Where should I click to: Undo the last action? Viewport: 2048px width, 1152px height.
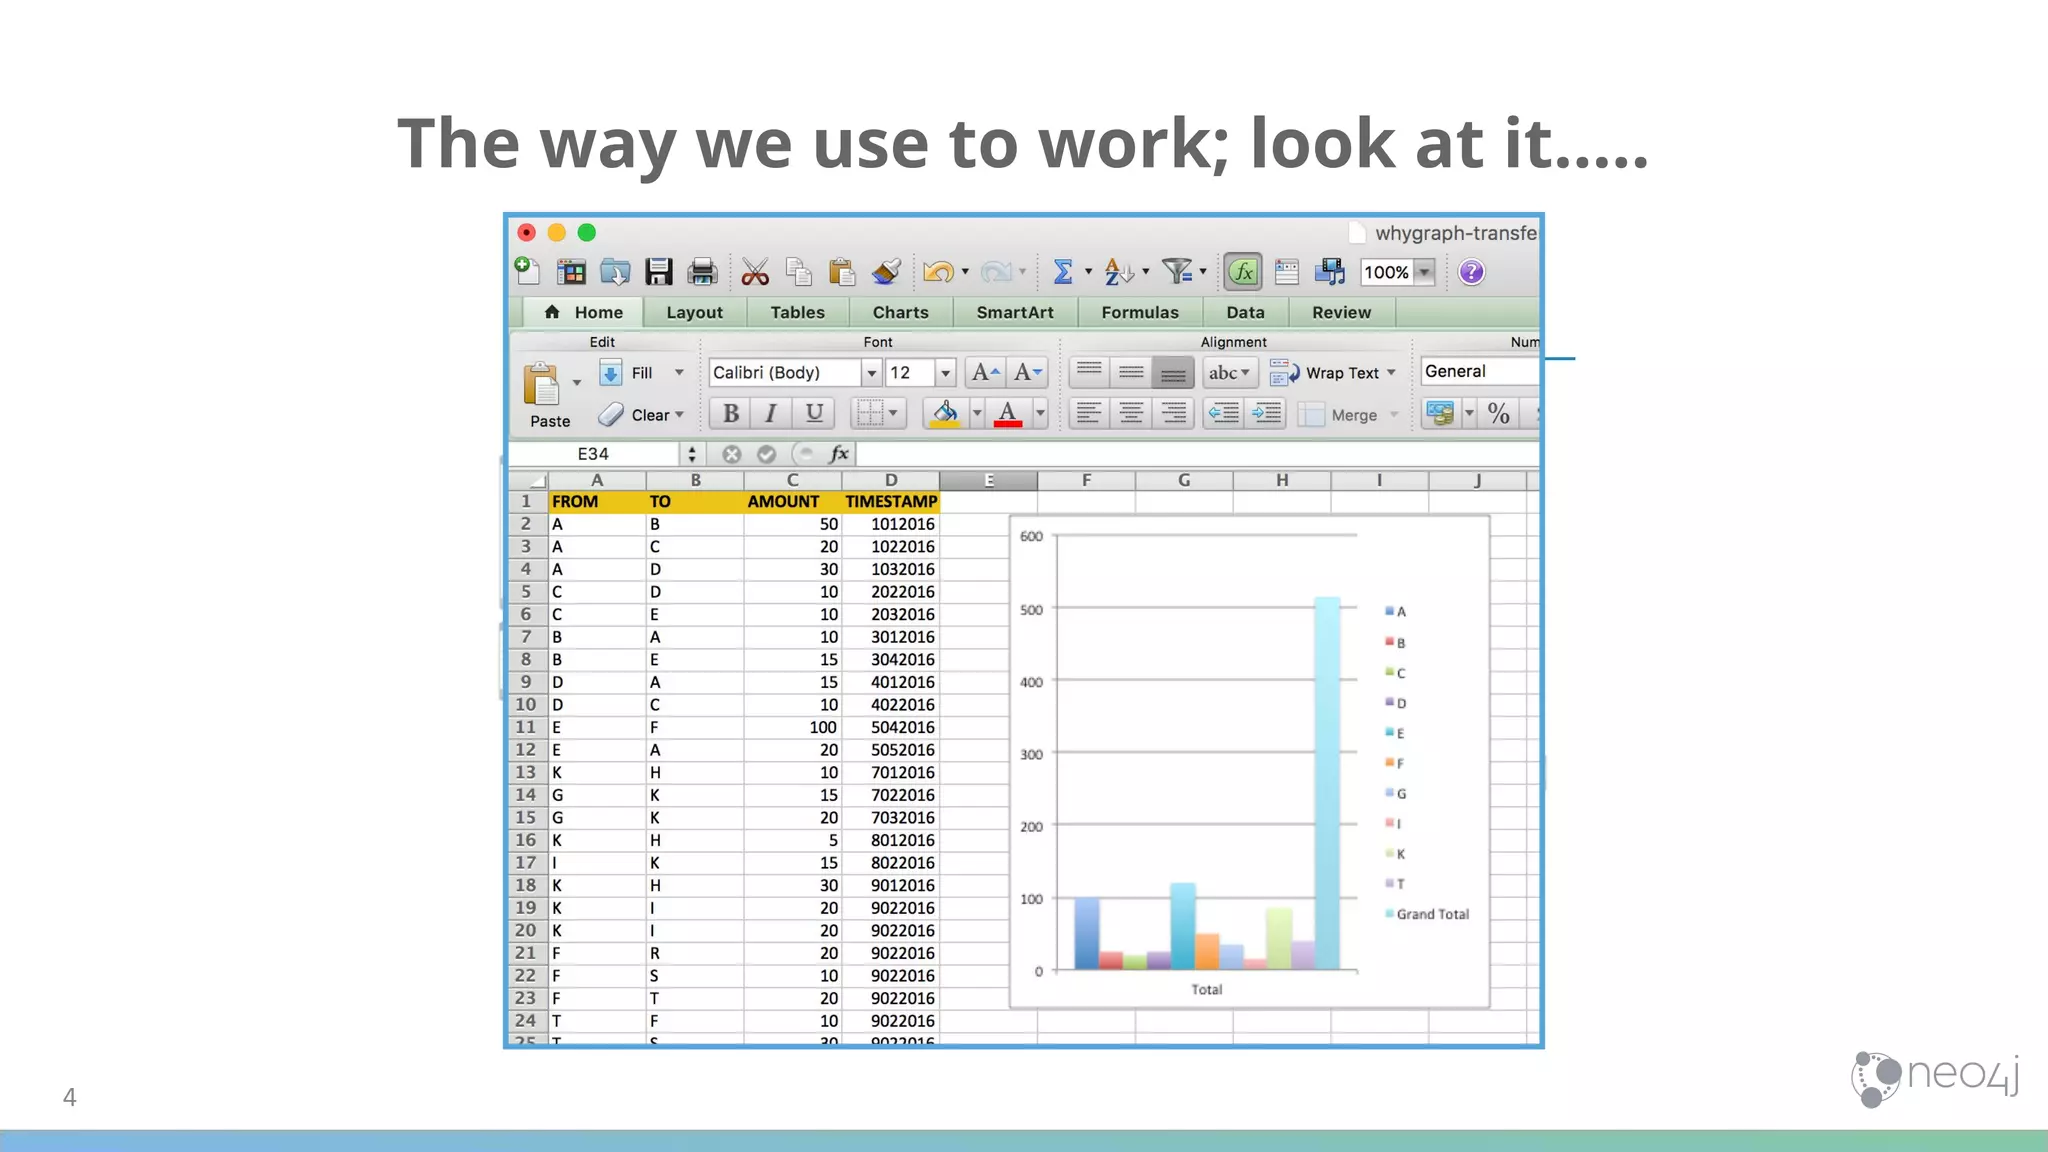(x=938, y=272)
